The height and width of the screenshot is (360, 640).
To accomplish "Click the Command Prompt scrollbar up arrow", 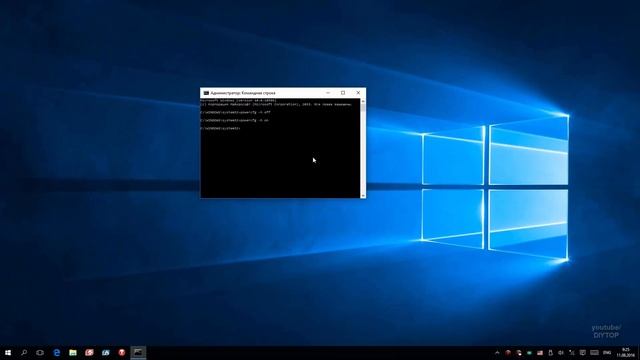I will [363, 101].
